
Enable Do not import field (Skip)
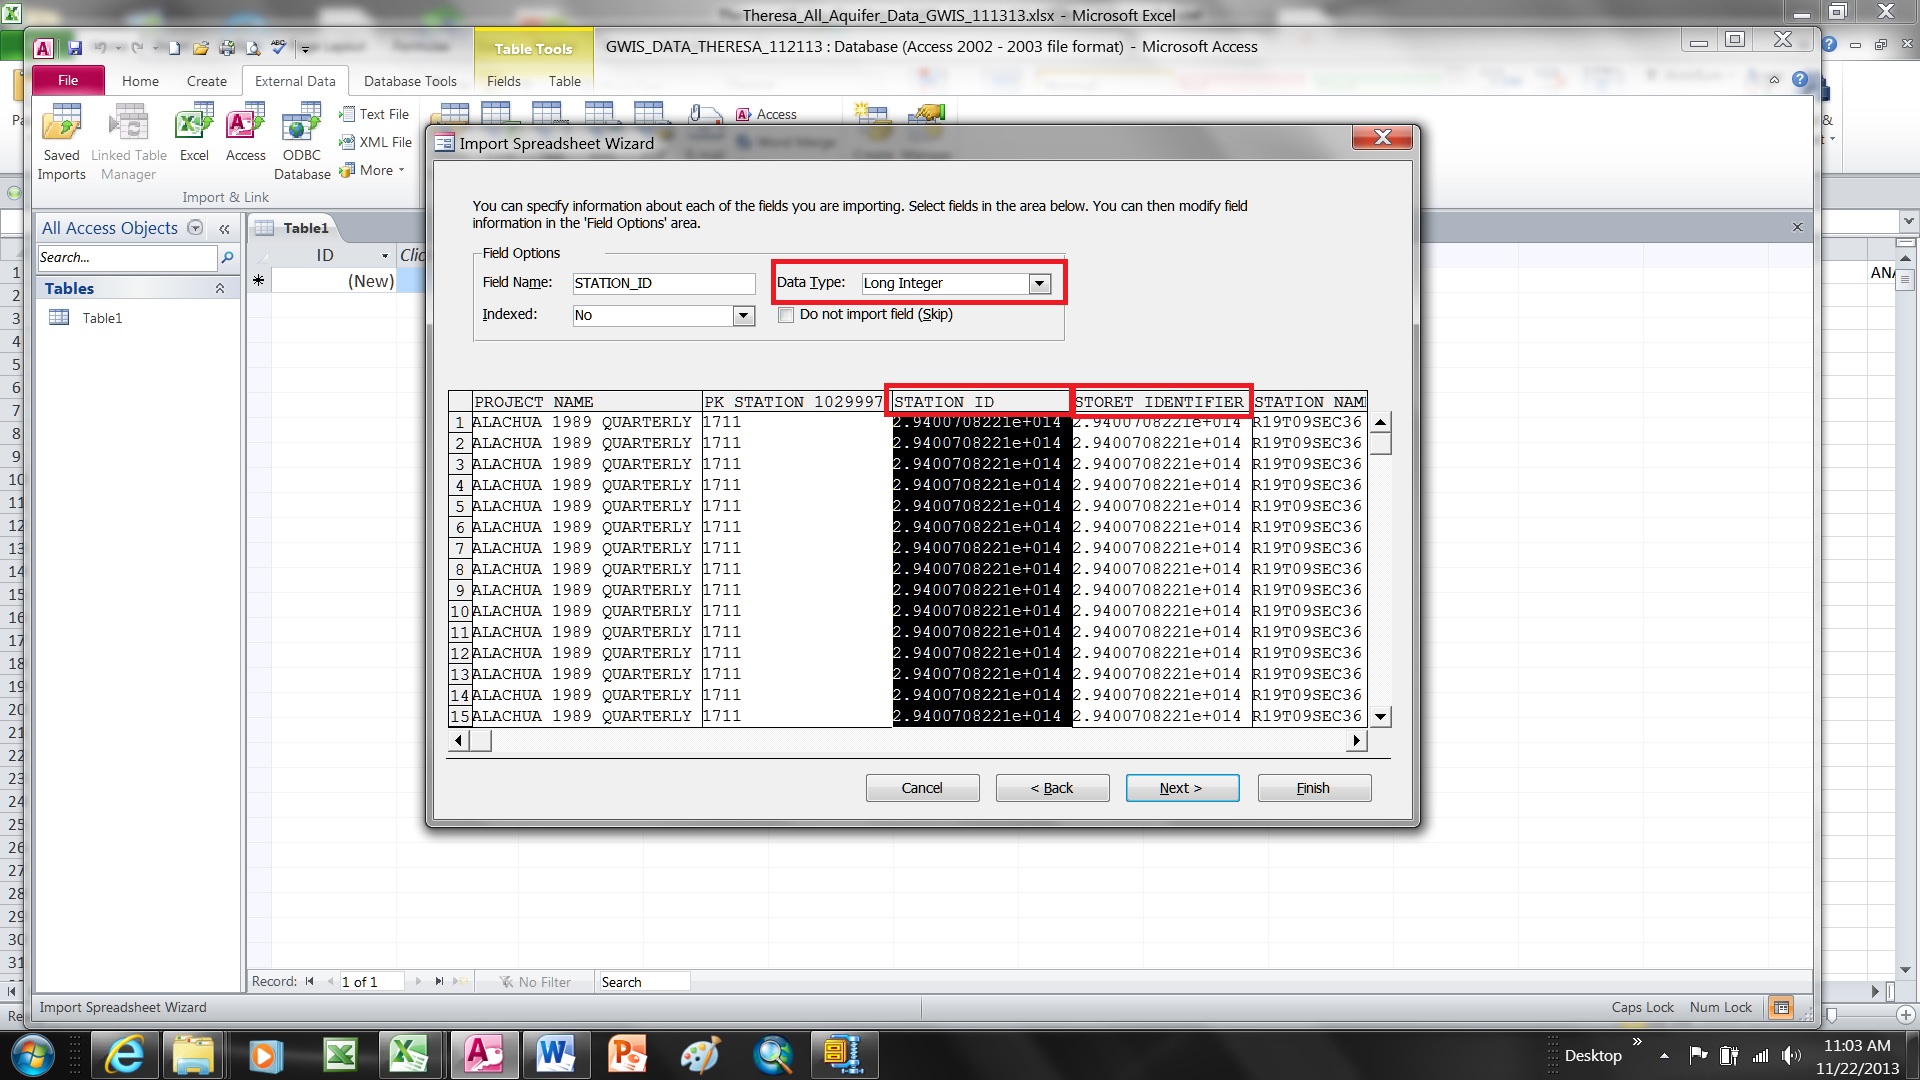(786, 315)
